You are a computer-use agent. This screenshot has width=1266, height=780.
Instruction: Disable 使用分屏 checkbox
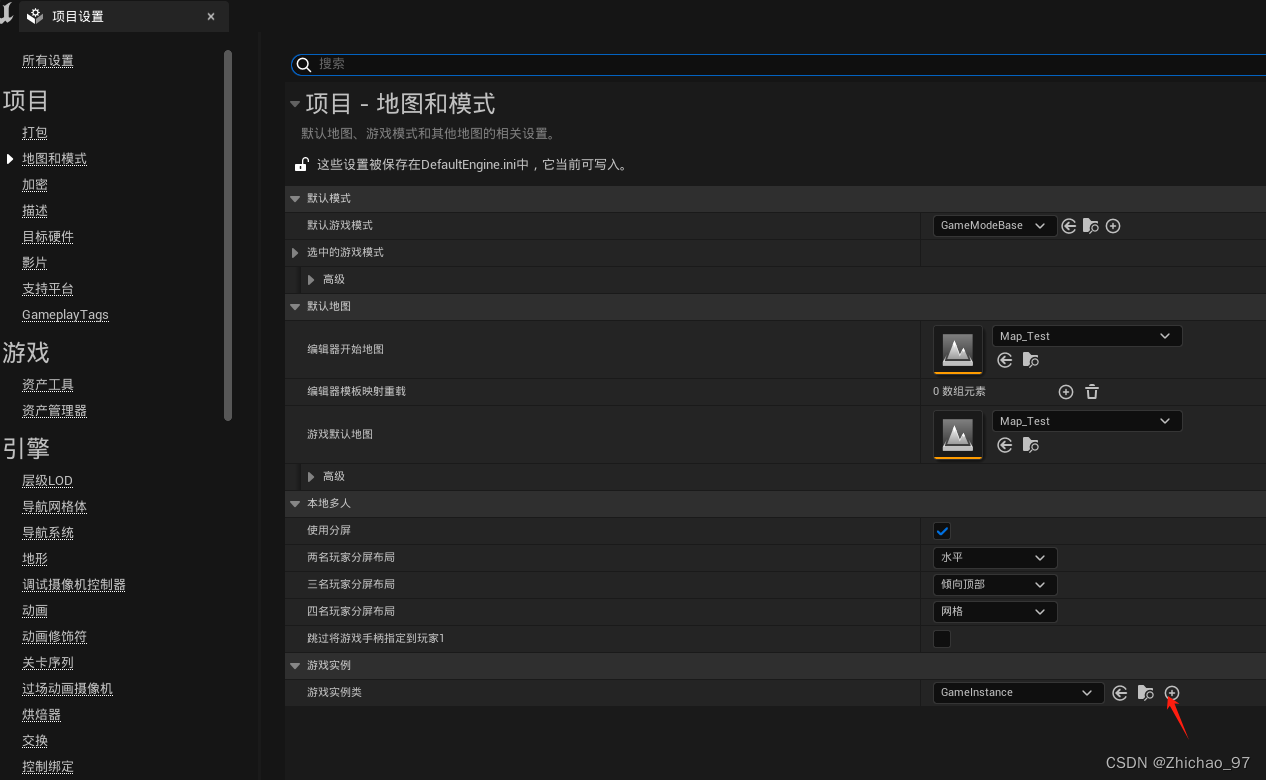(x=941, y=531)
